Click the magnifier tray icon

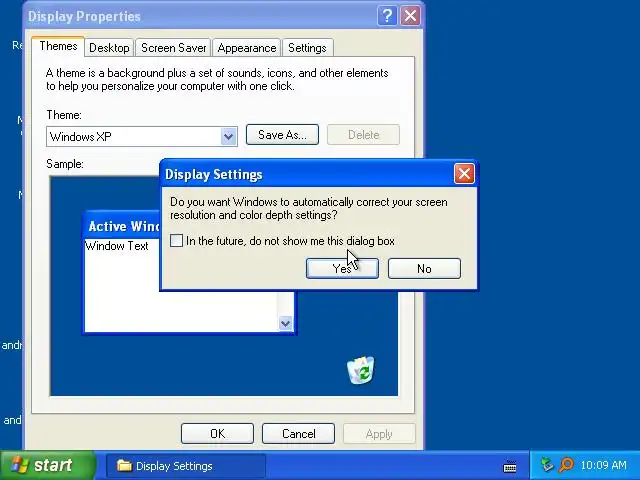567,465
